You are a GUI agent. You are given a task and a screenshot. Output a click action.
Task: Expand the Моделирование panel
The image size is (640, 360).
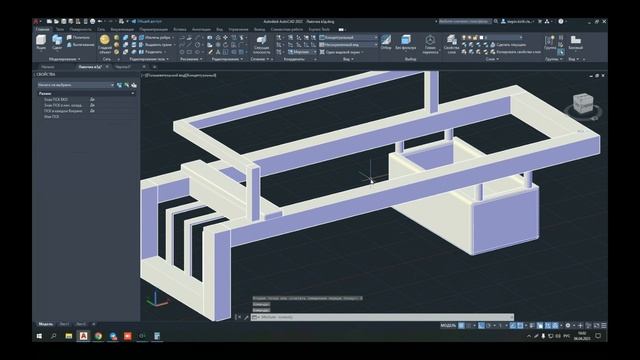pyautogui.click(x=64, y=59)
